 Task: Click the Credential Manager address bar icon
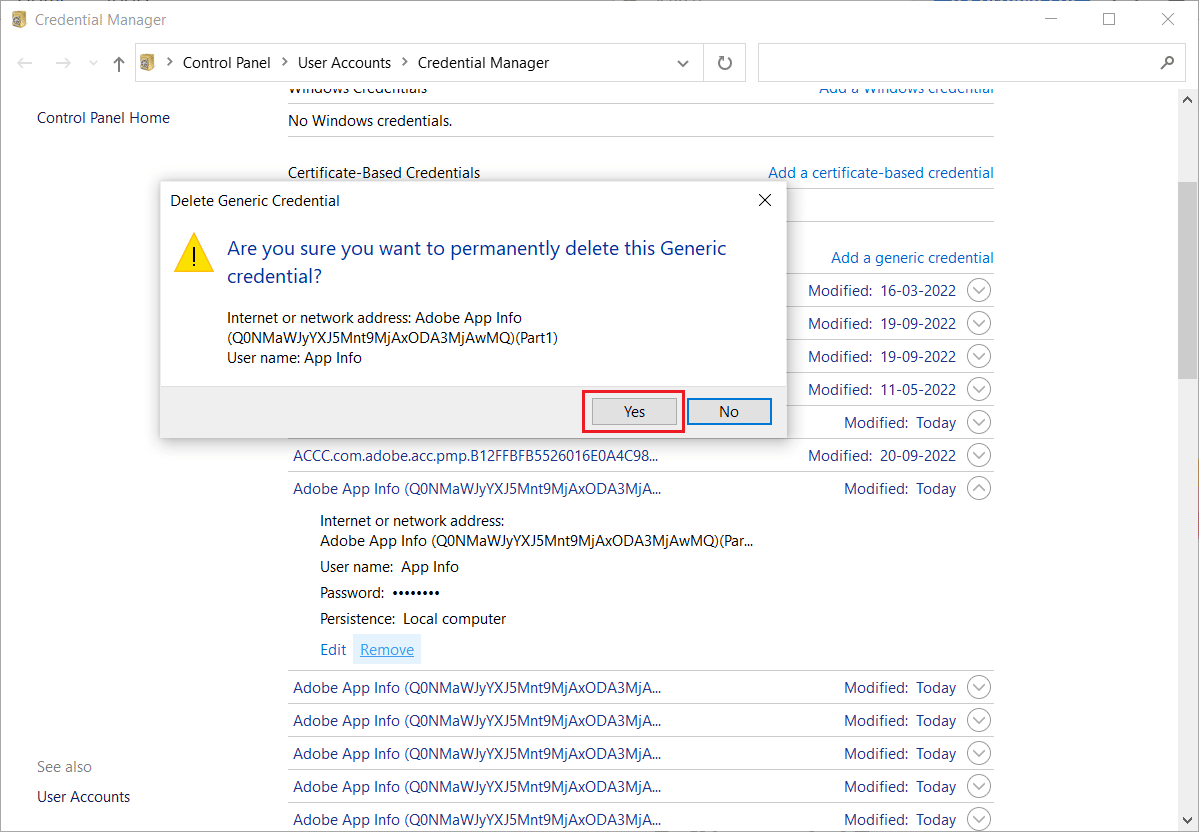coord(148,62)
